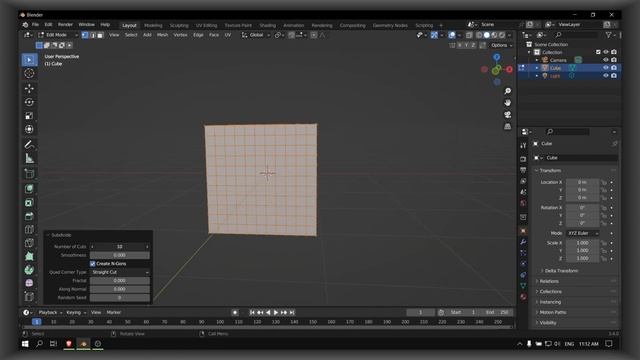Open the Physics properties tab icon
Image resolution: width=640 pixels, height=360 pixels.
(x=523, y=264)
